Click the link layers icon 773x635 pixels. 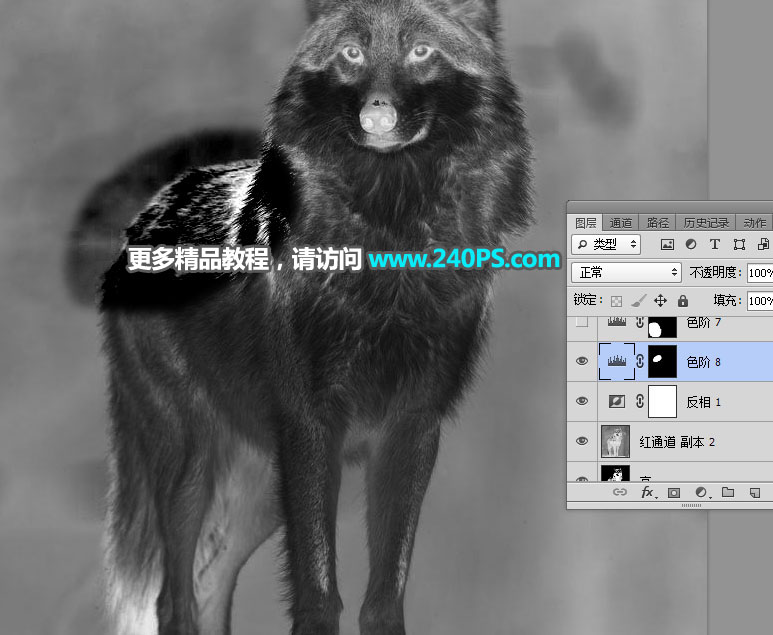click(x=620, y=492)
